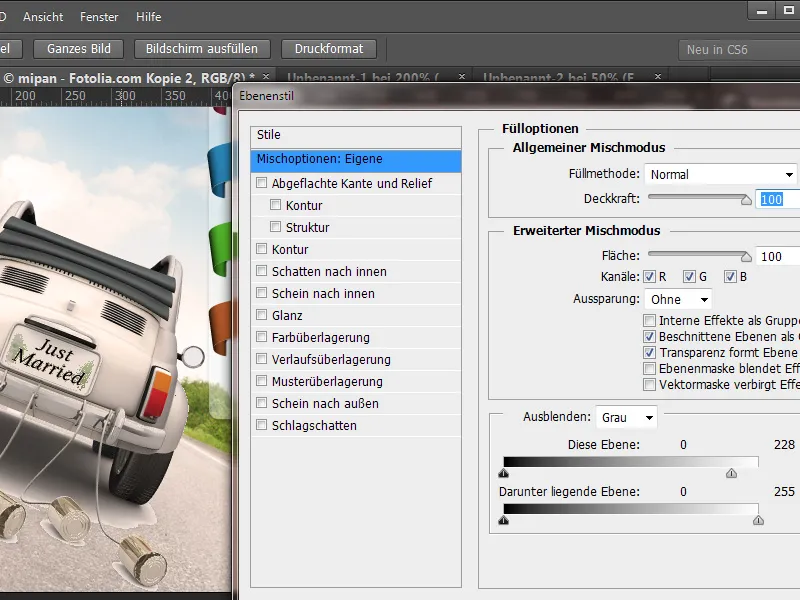800x600 pixels.
Task: Enable the Kontur sub-option under Abgeflachte Kante
Action: point(276,205)
